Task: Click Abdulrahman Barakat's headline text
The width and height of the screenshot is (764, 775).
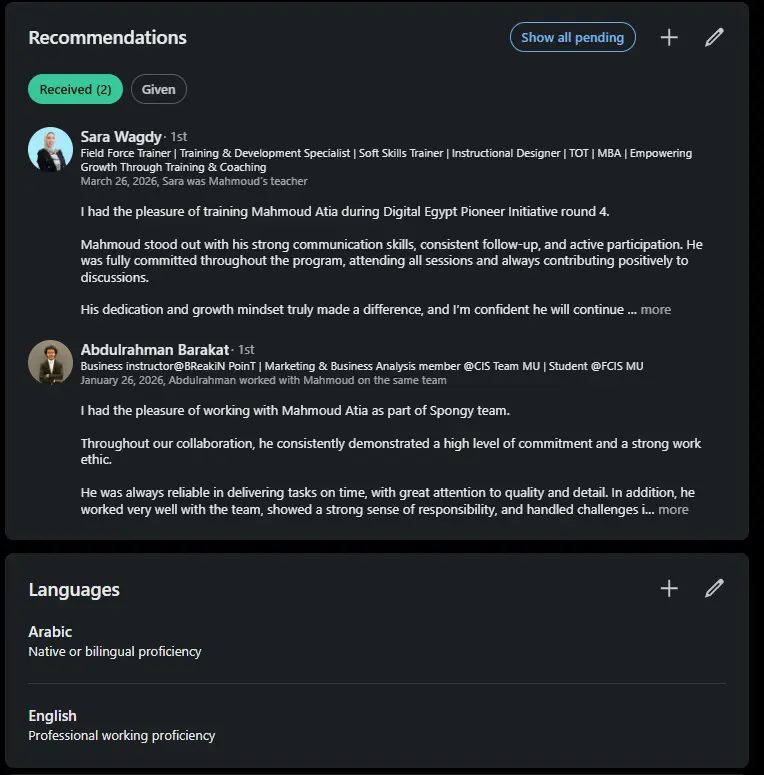Action: pos(361,366)
